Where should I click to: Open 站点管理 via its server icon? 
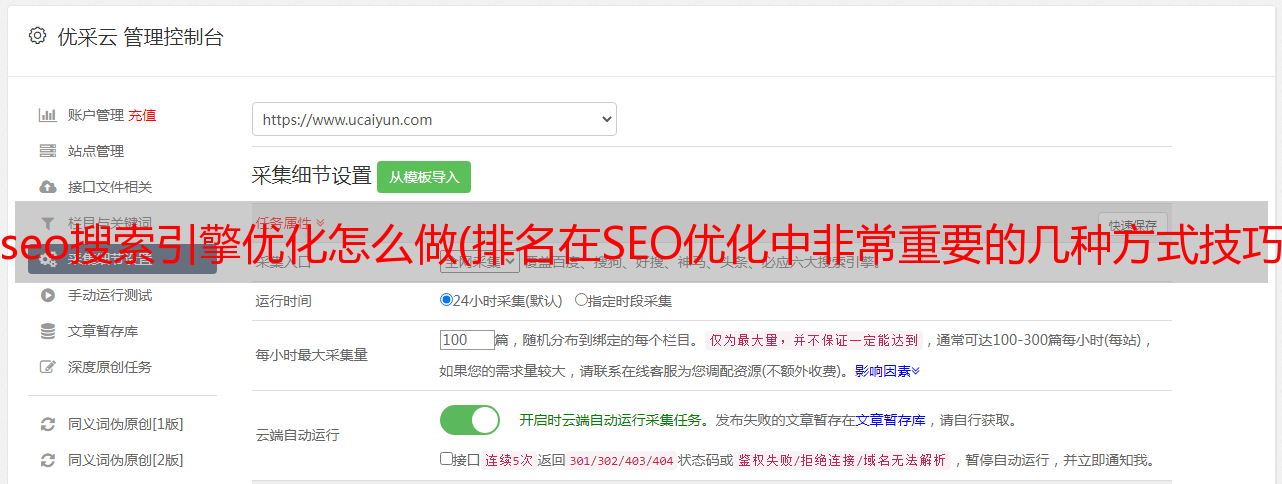point(47,151)
